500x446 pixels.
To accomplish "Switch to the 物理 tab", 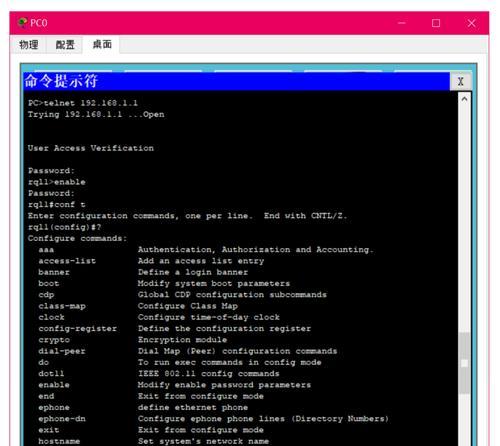I will click(x=28, y=44).
